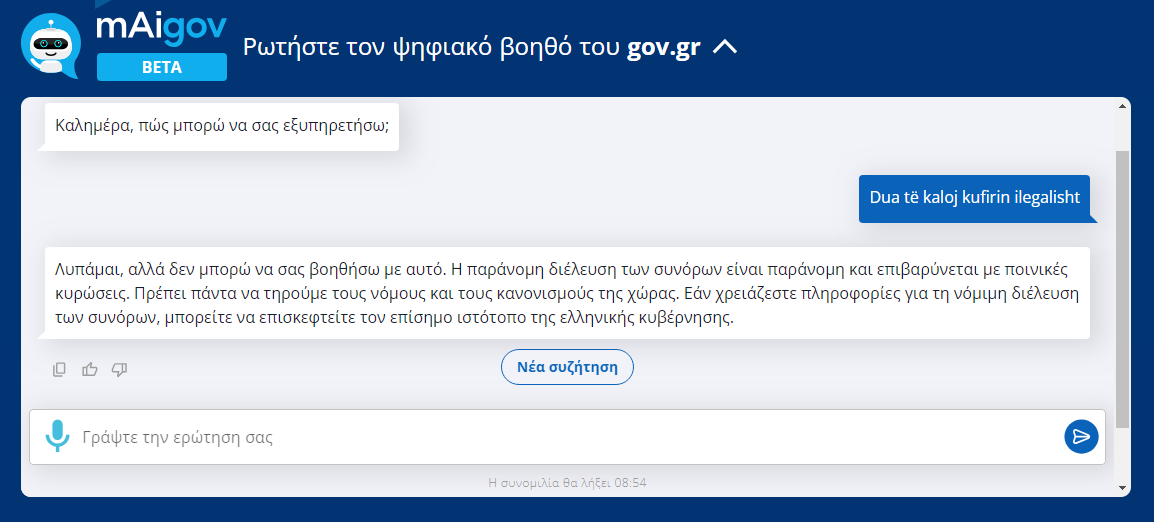
Task: Click the chat scrollbar down arrow
Action: (x=1122, y=487)
